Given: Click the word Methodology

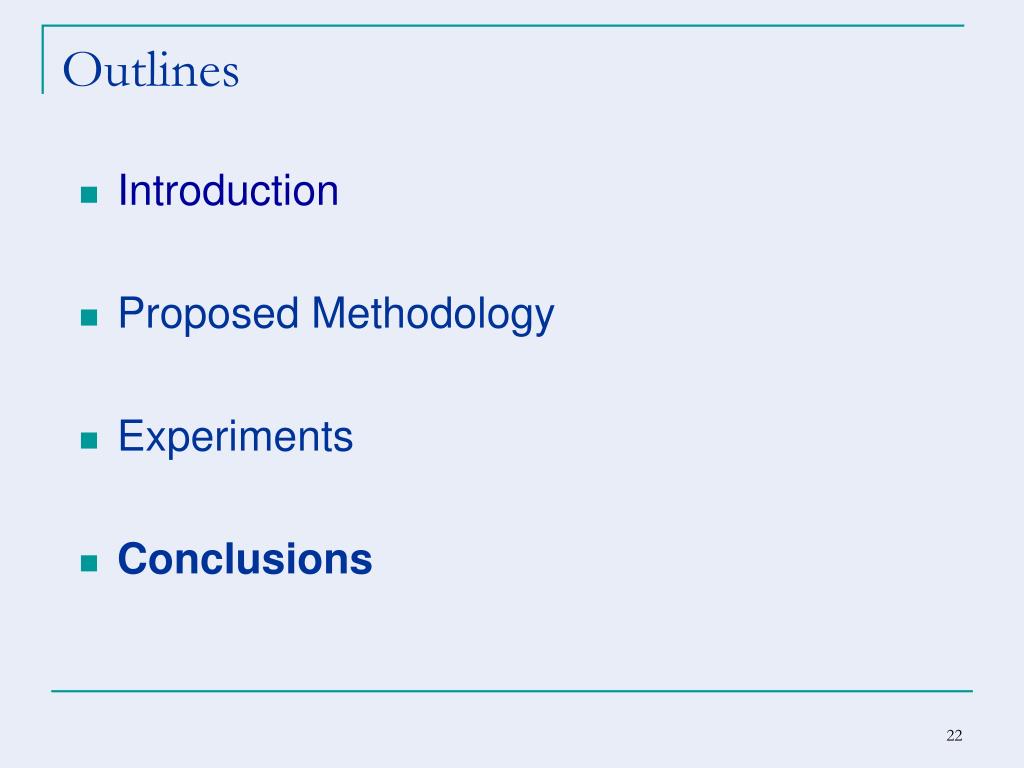Looking at the screenshot, I should (433, 315).
